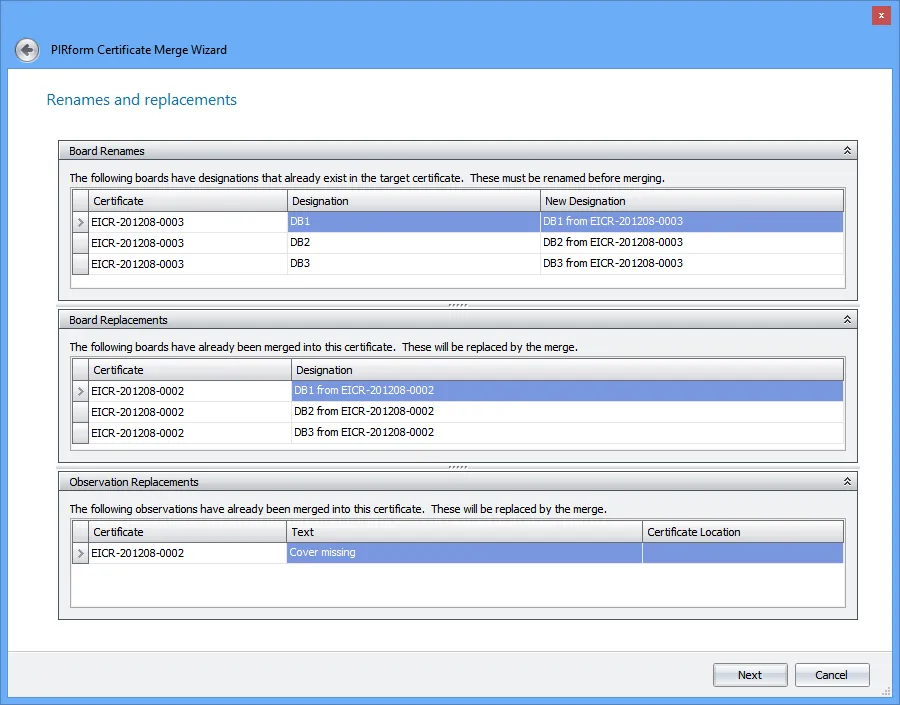Viewport: 900px width, 705px height.
Task: Expand the Cover missing observation row
Action: coord(78,552)
